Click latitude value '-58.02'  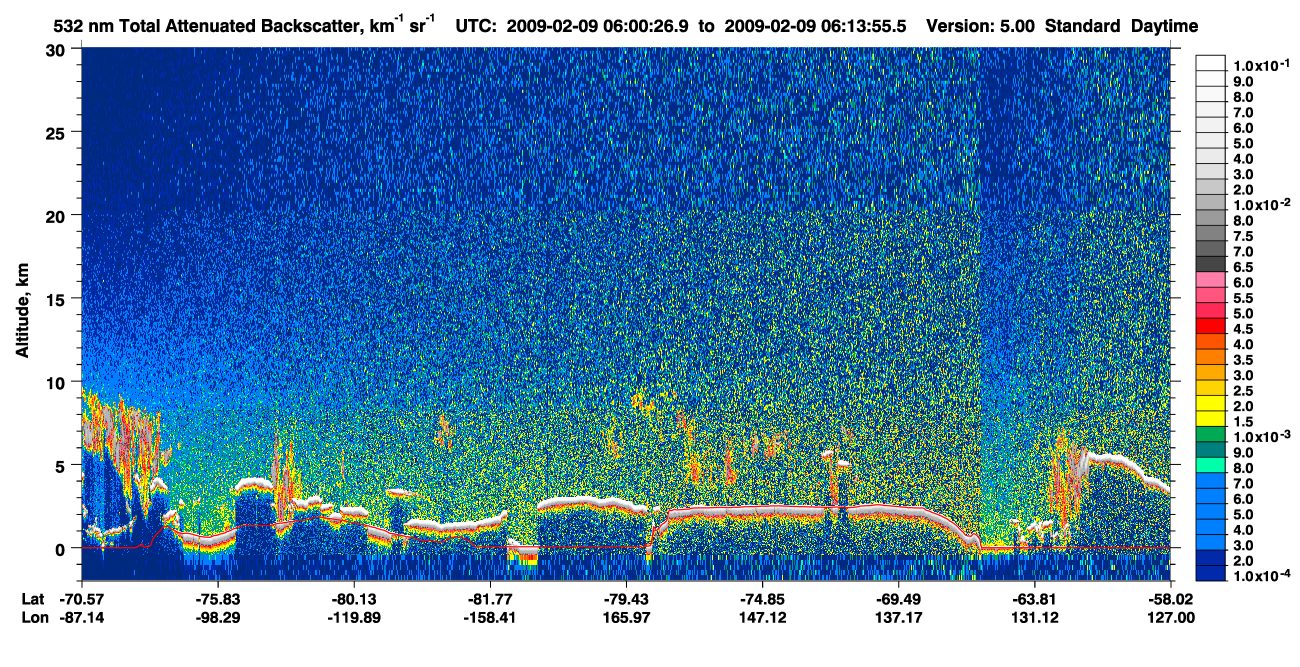point(1170,598)
